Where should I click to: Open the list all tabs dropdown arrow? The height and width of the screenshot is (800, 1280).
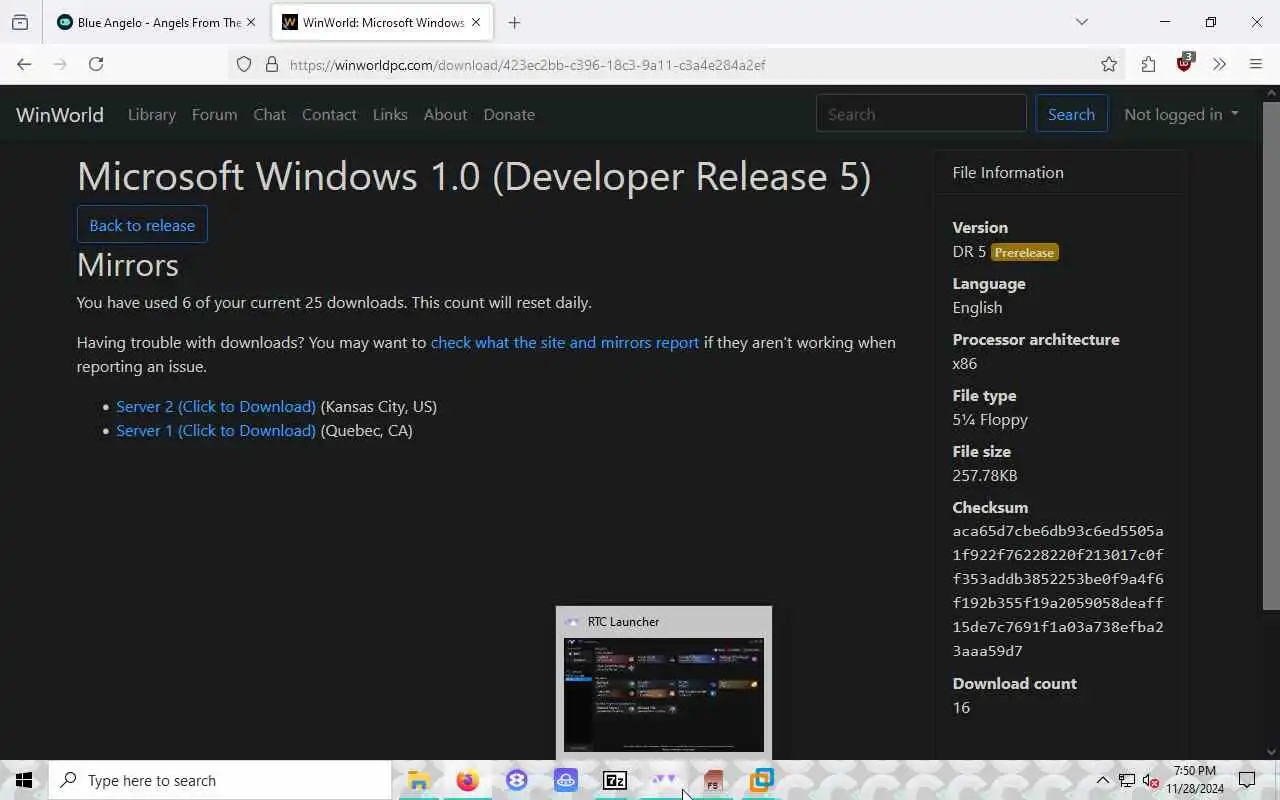click(1081, 22)
